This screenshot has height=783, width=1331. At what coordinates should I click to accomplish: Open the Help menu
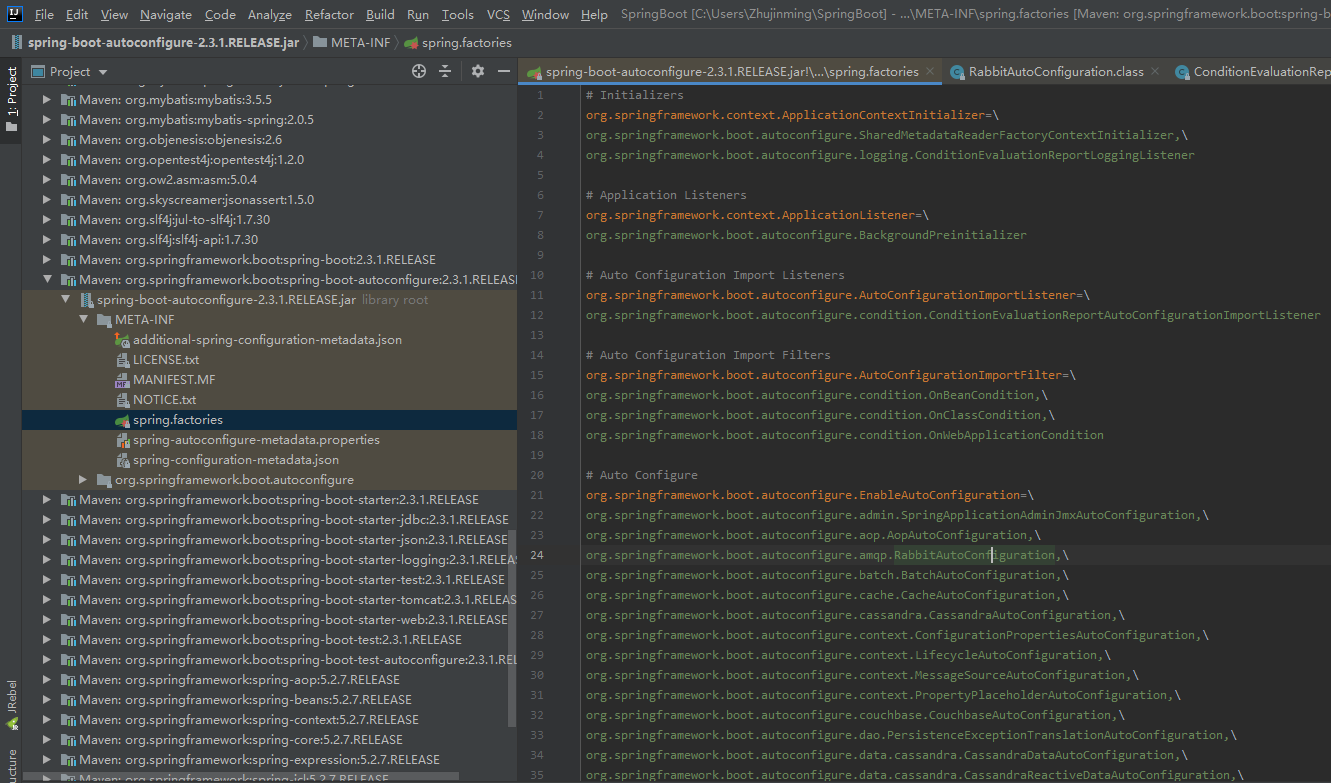click(x=594, y=14)
